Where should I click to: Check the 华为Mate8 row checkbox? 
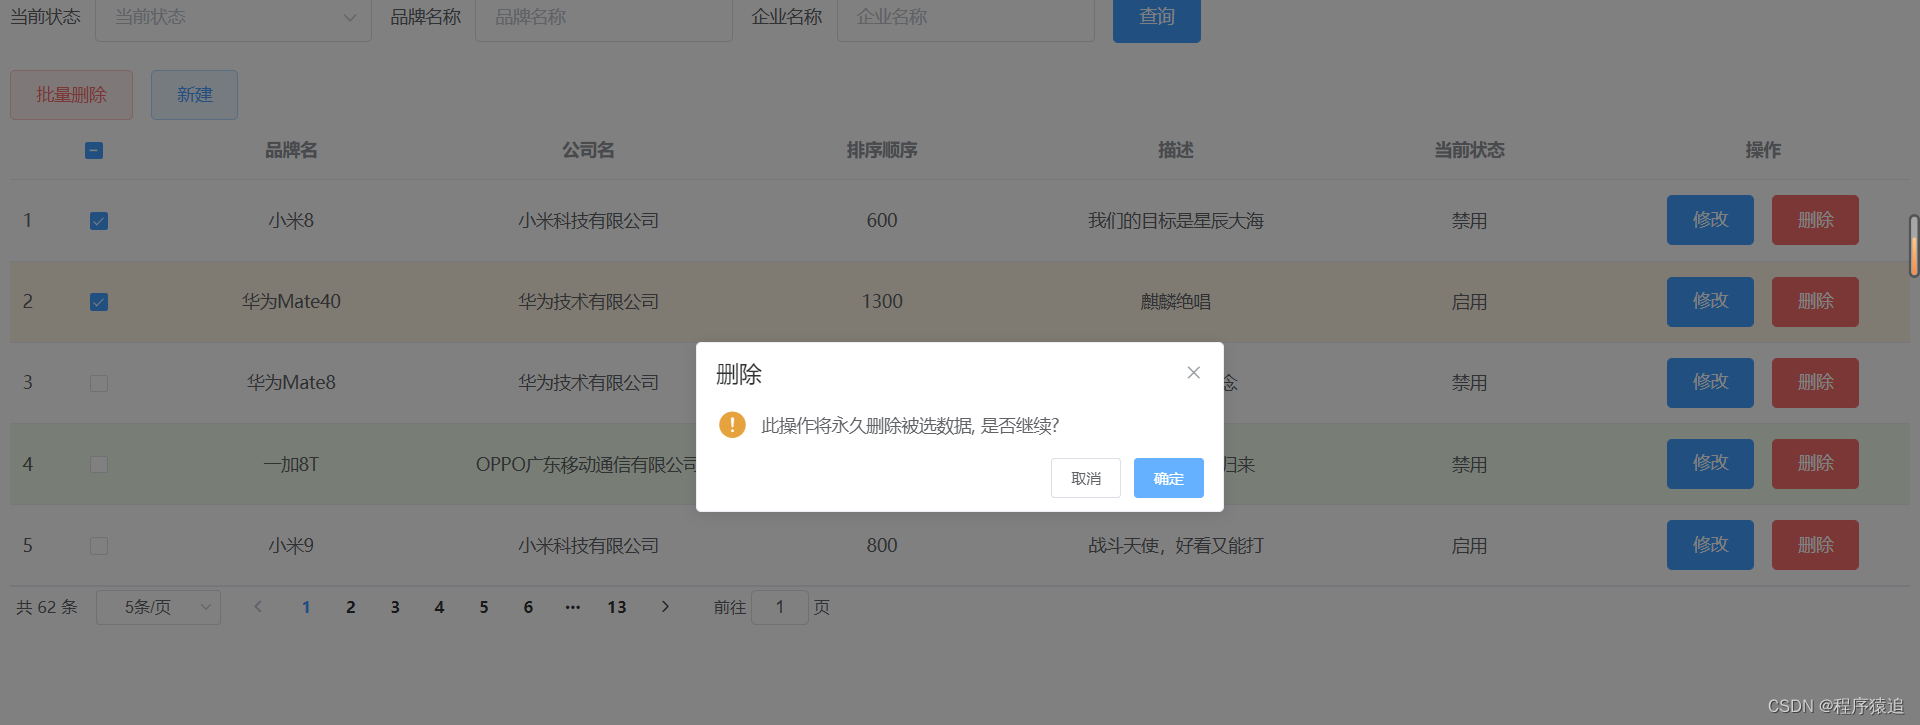click(x=99, y=383)
